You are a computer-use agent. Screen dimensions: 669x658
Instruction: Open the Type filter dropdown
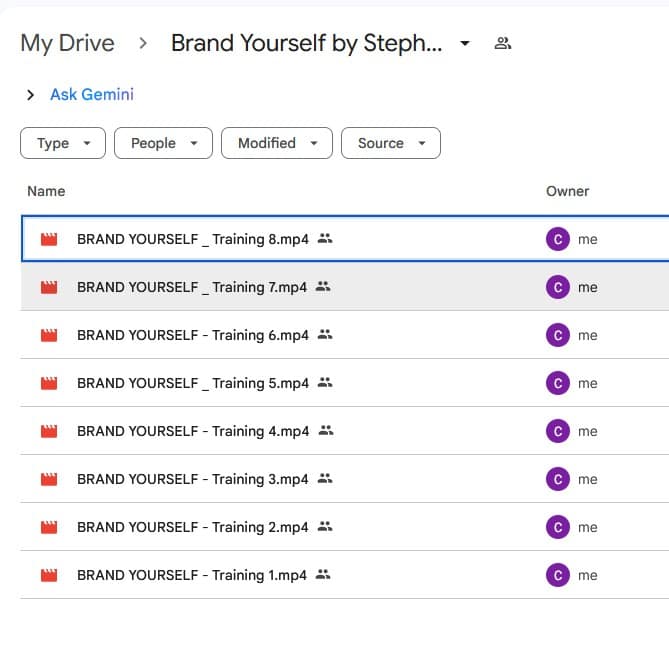pos(62,143)
